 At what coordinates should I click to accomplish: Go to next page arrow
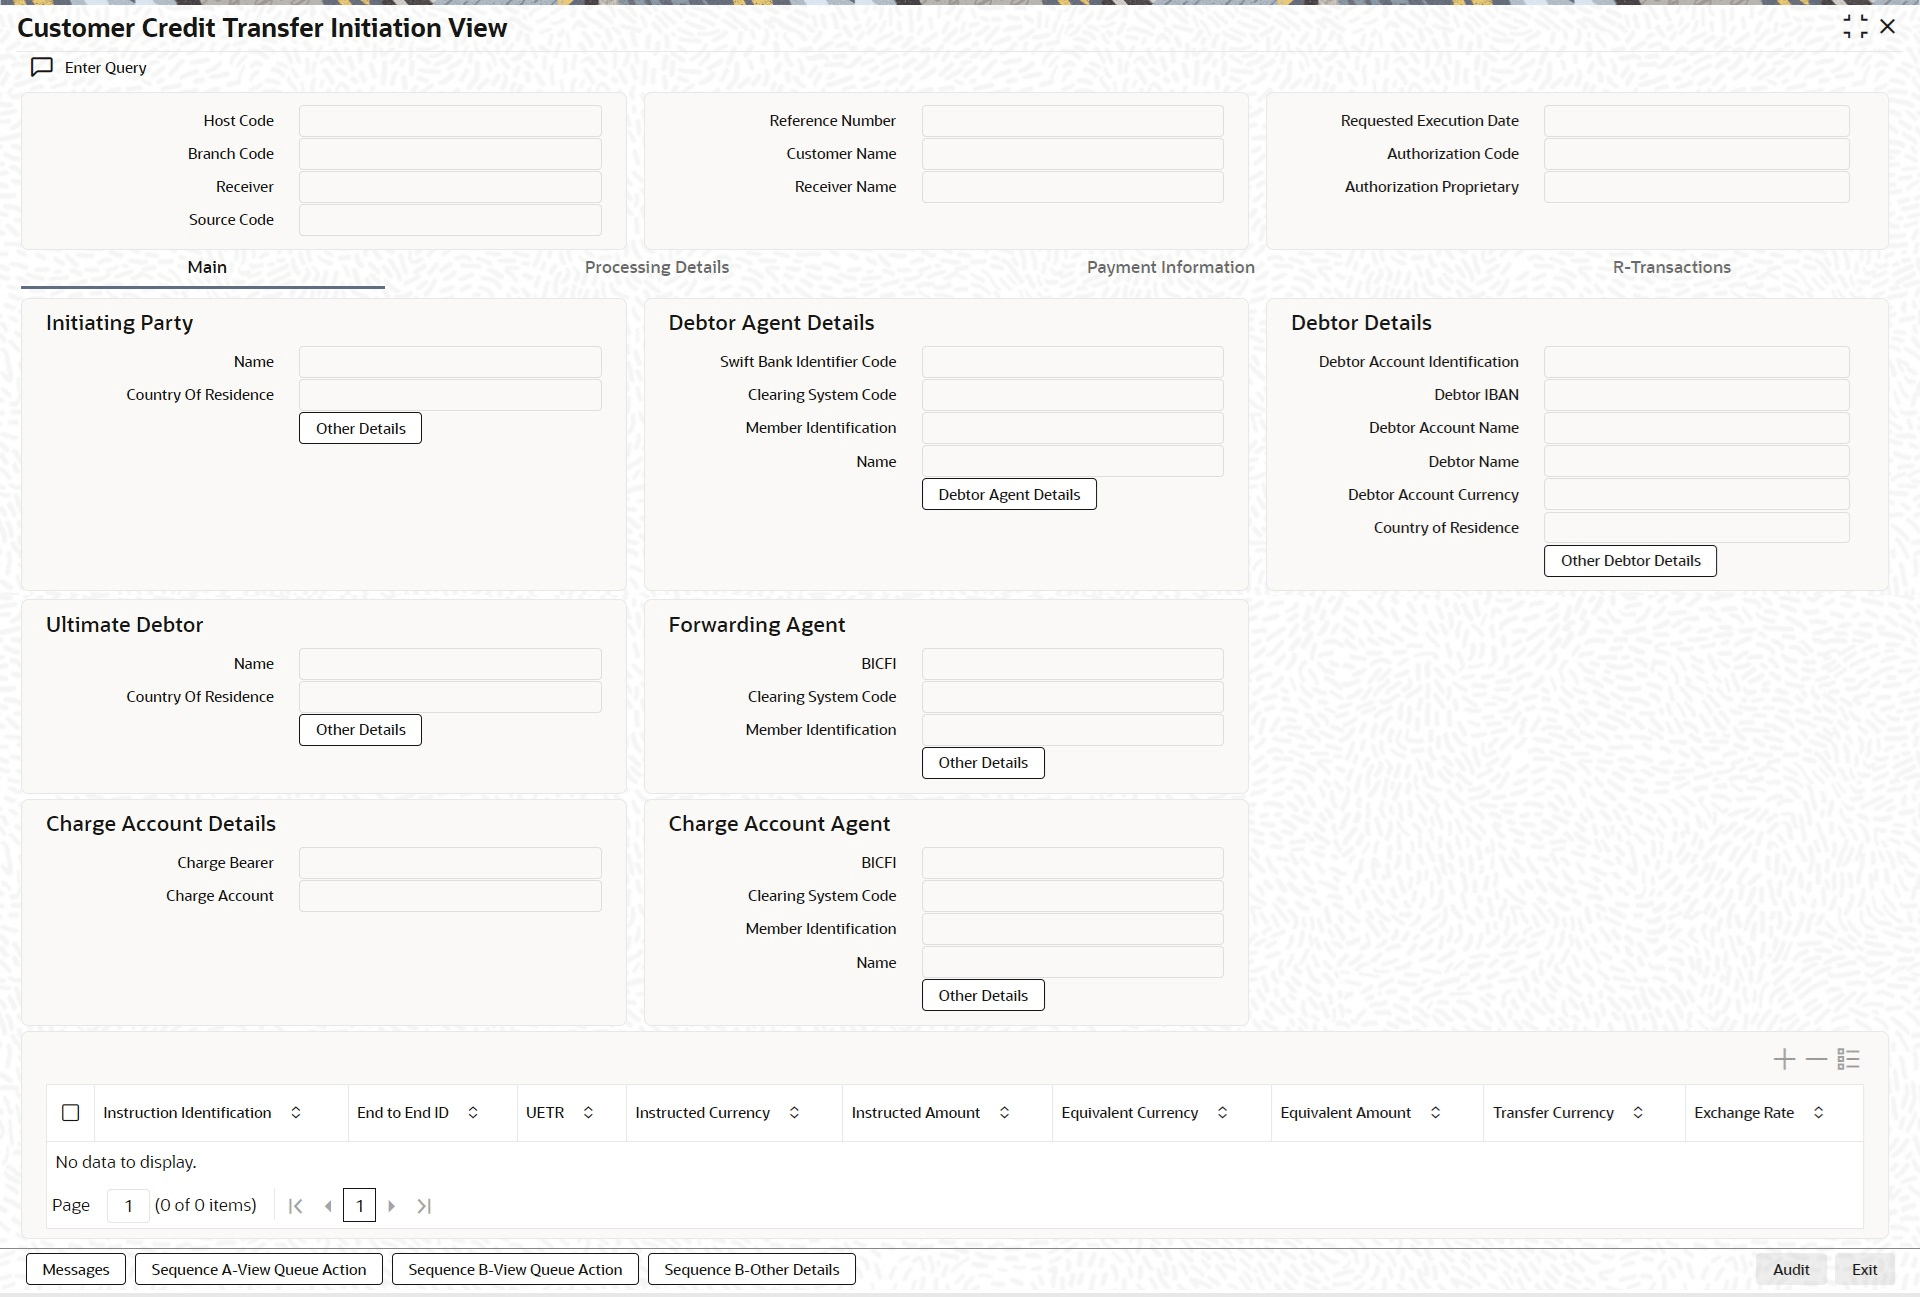point(392,1206)
